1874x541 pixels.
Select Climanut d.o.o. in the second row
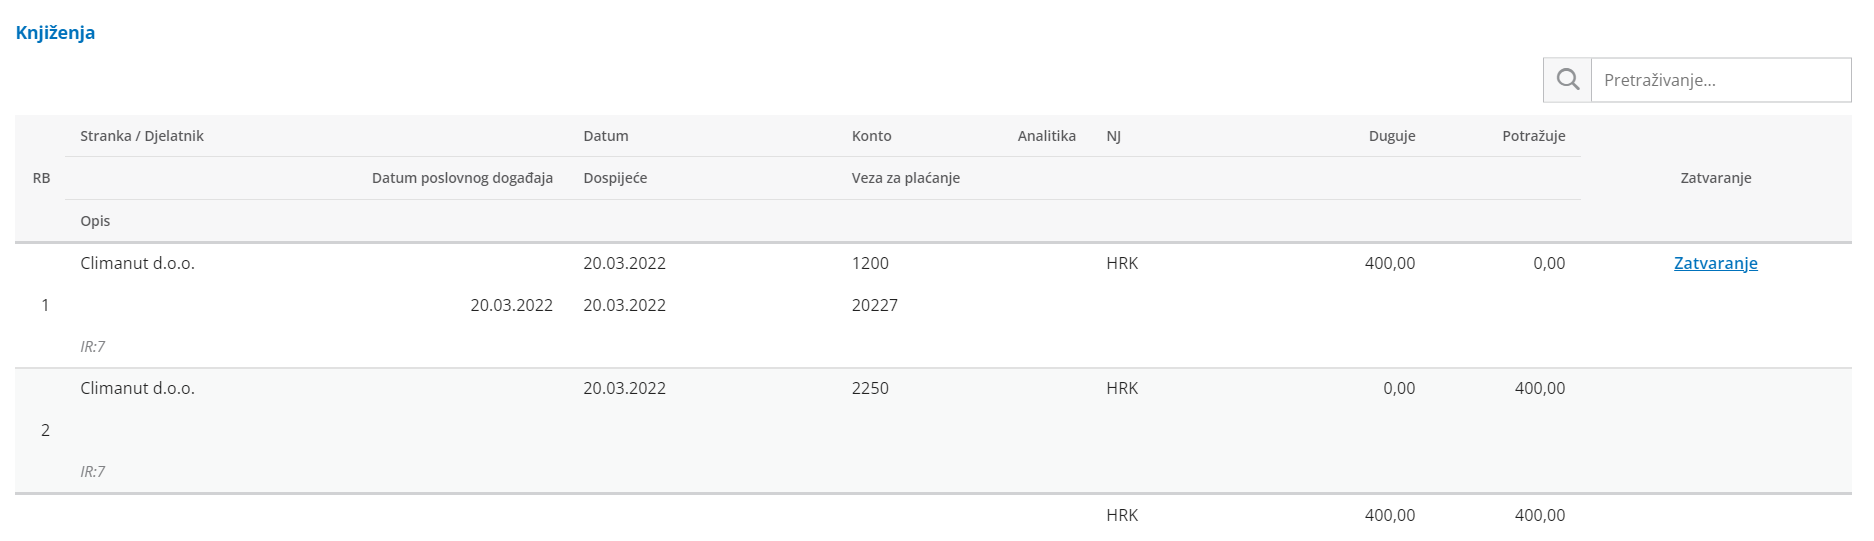tap(138, 388)
